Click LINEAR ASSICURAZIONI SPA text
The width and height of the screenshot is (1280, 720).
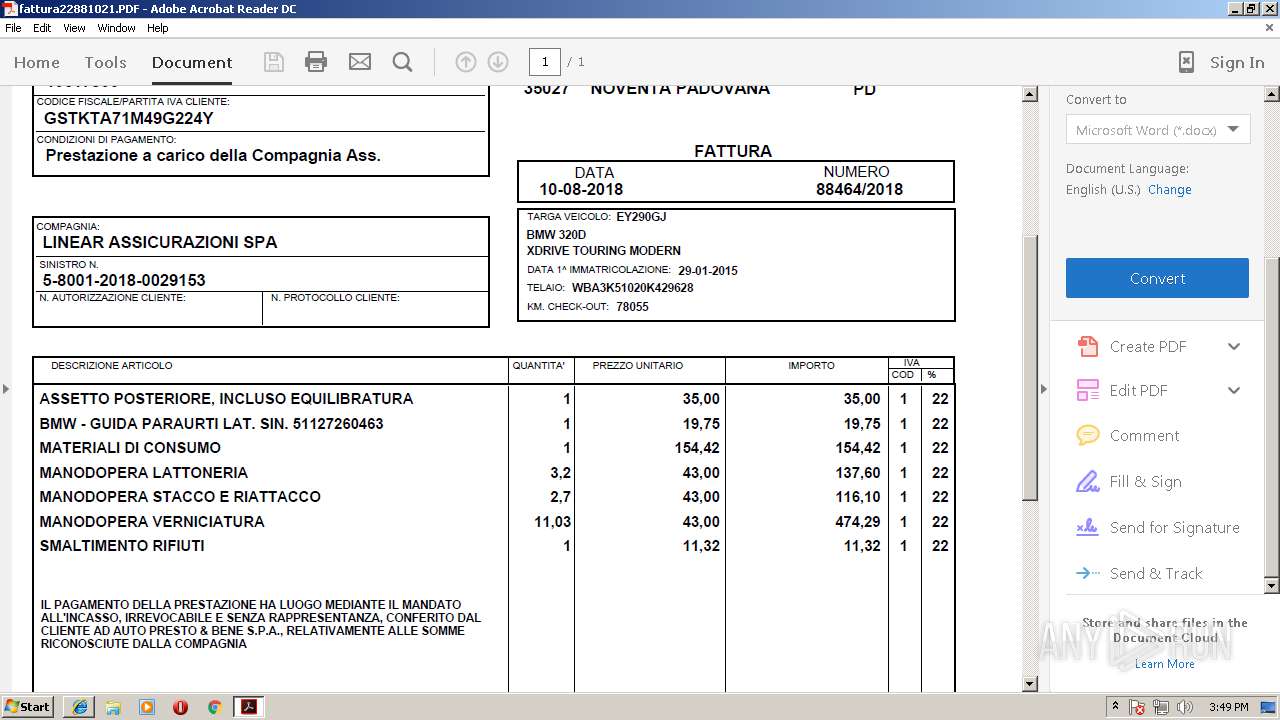pyautogui.click(x=160, y=242)
